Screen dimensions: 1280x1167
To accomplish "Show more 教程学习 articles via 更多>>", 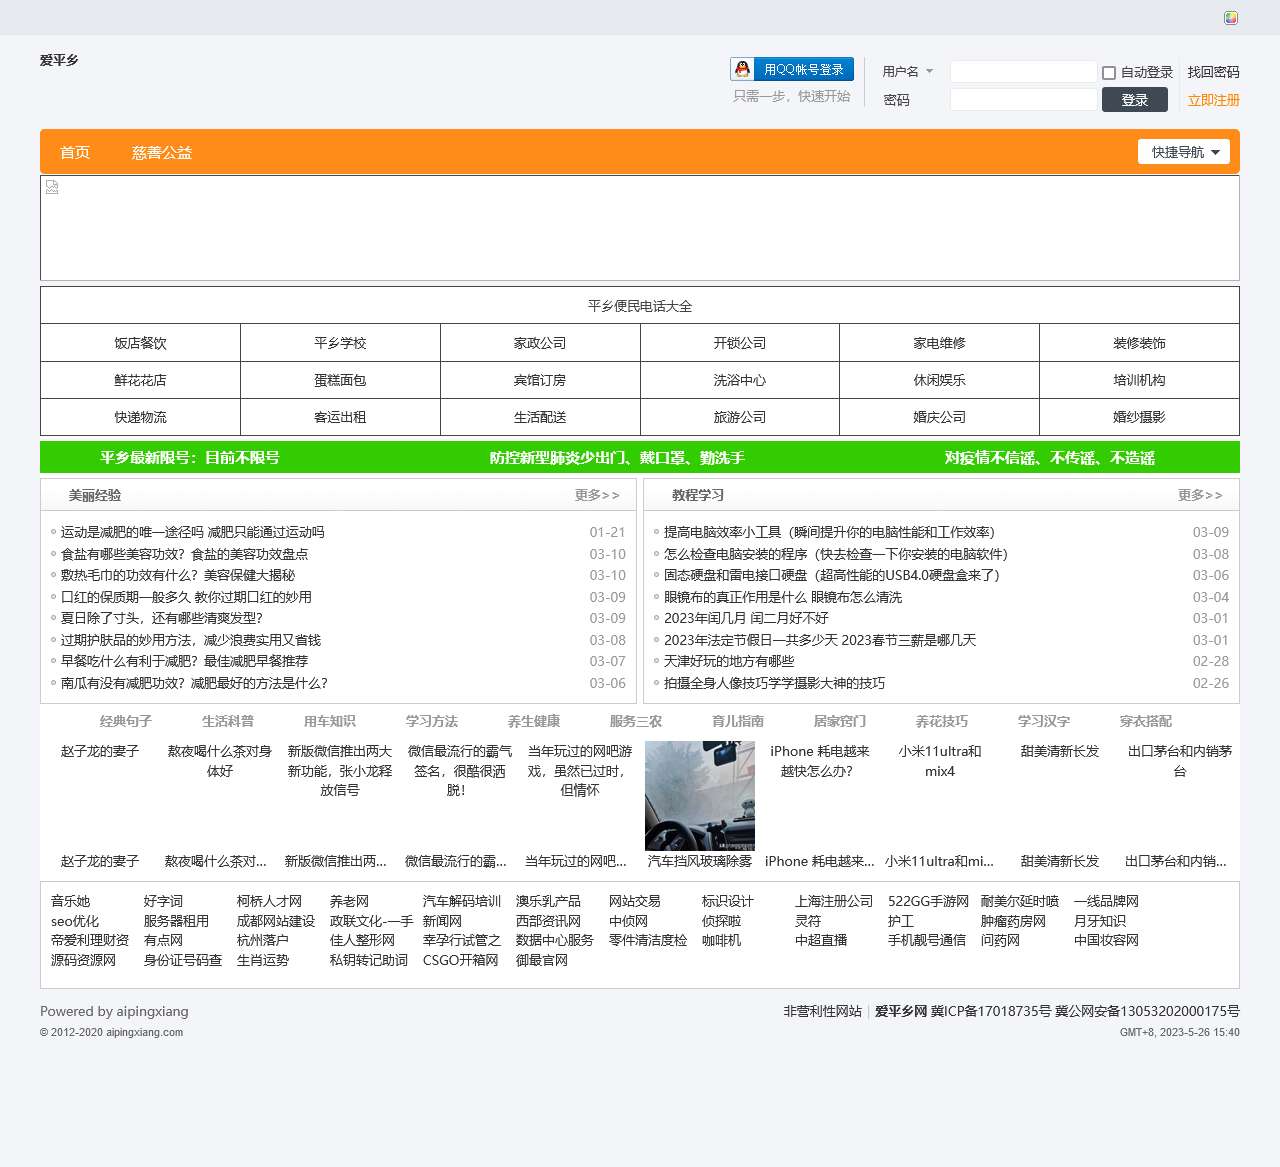I will click(x=1200, y=495).
